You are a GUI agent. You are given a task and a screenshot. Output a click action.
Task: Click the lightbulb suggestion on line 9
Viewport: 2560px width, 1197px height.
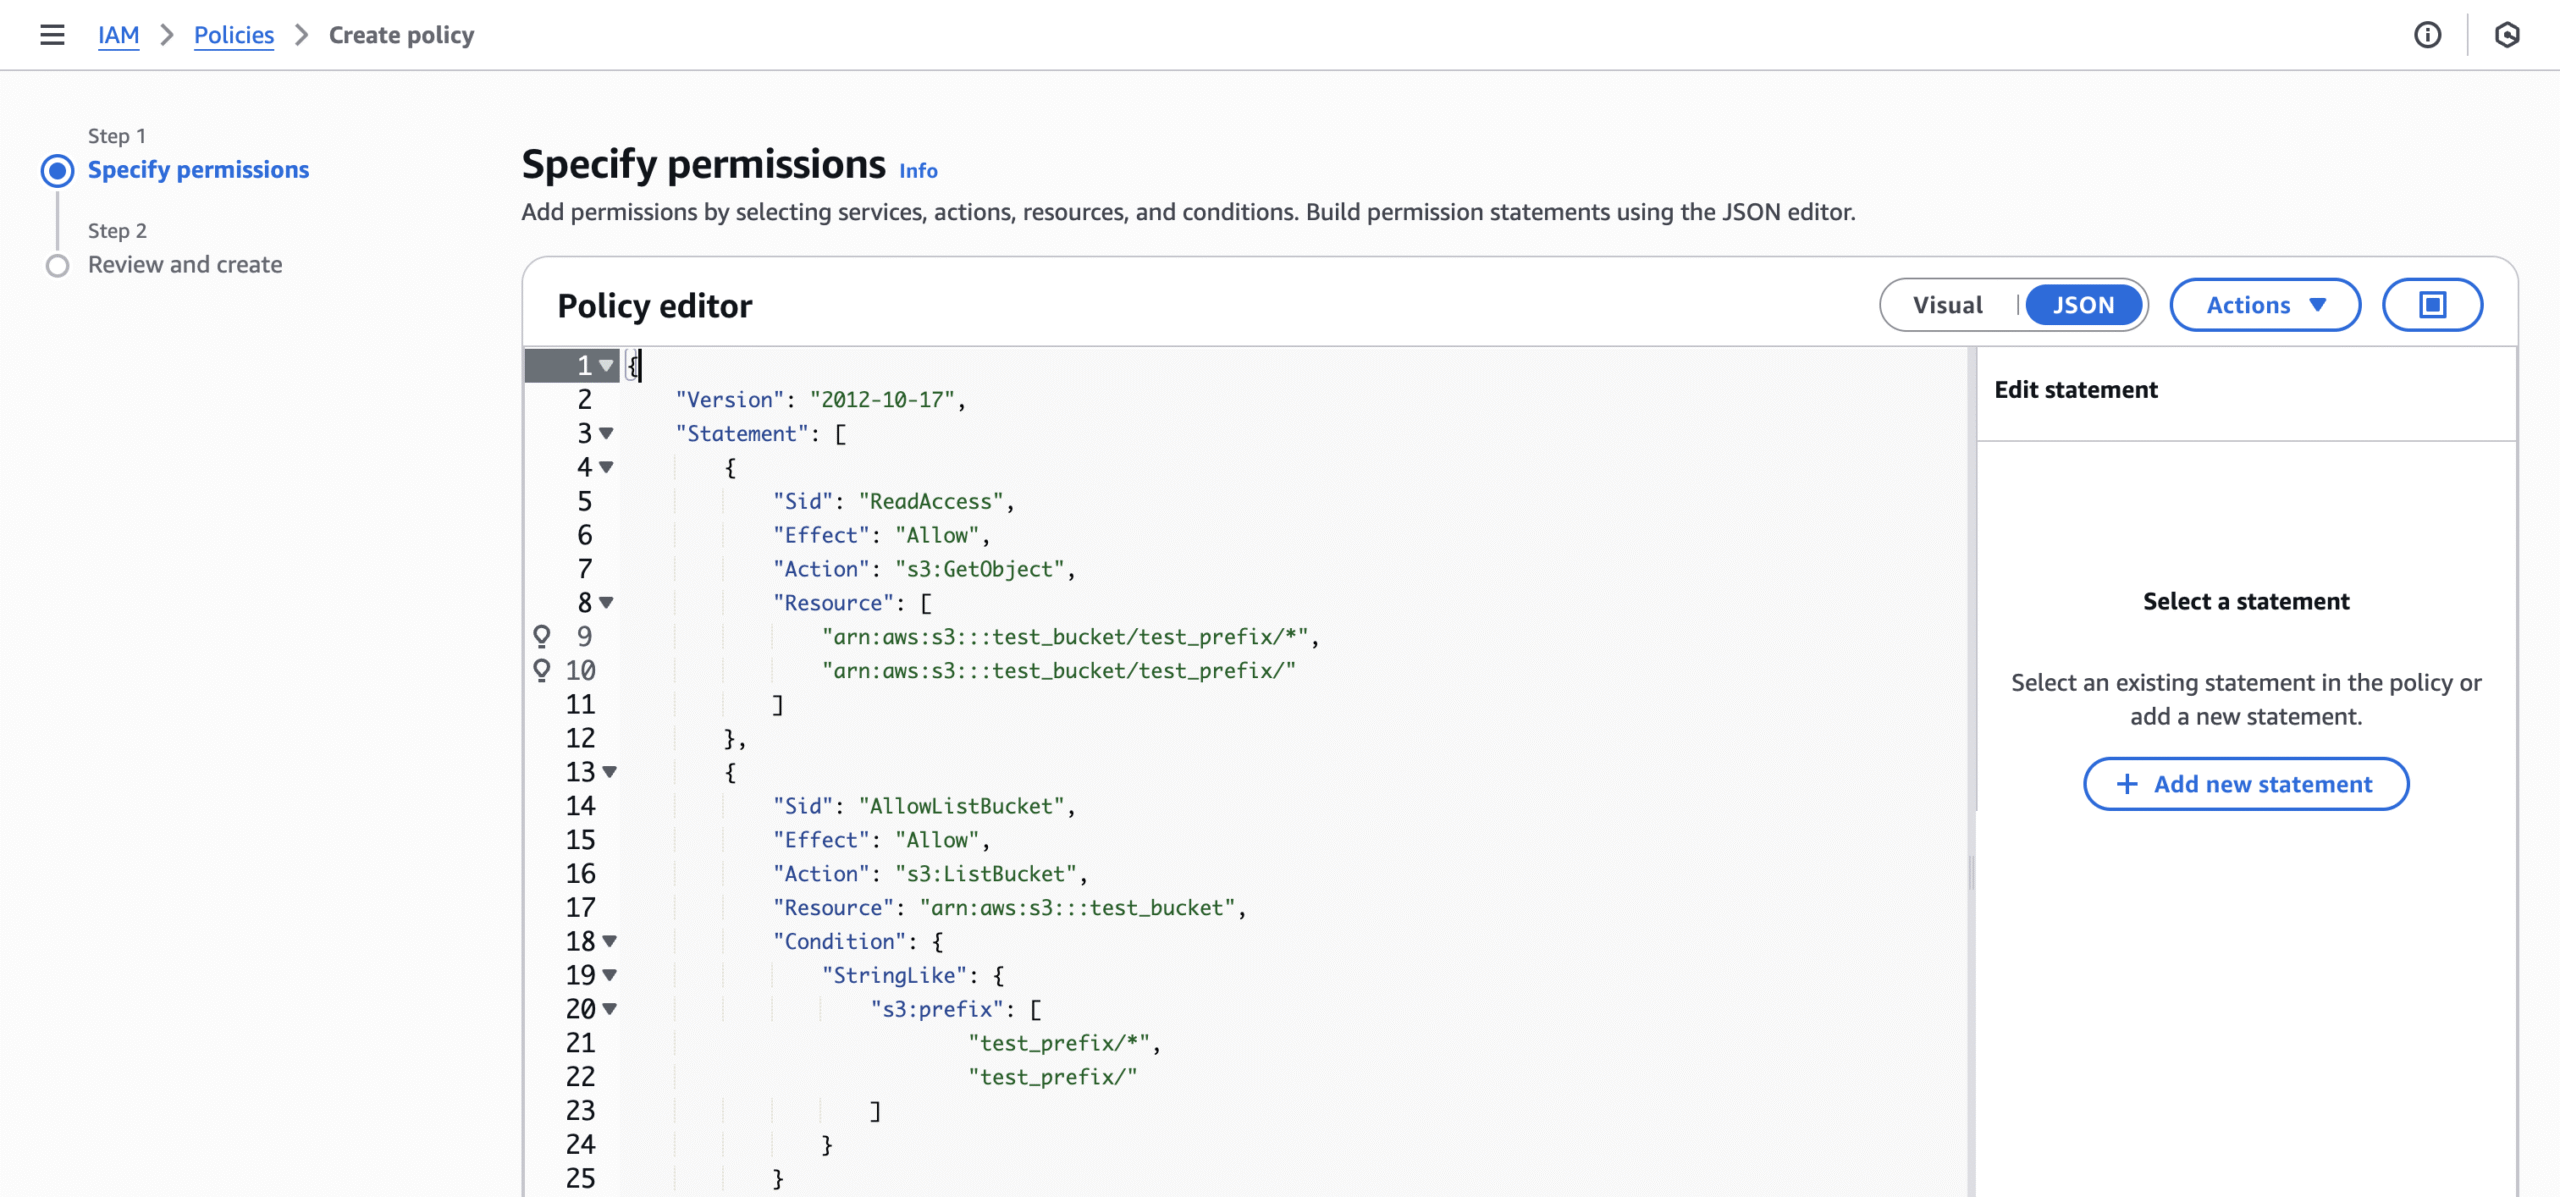(541, 636)
